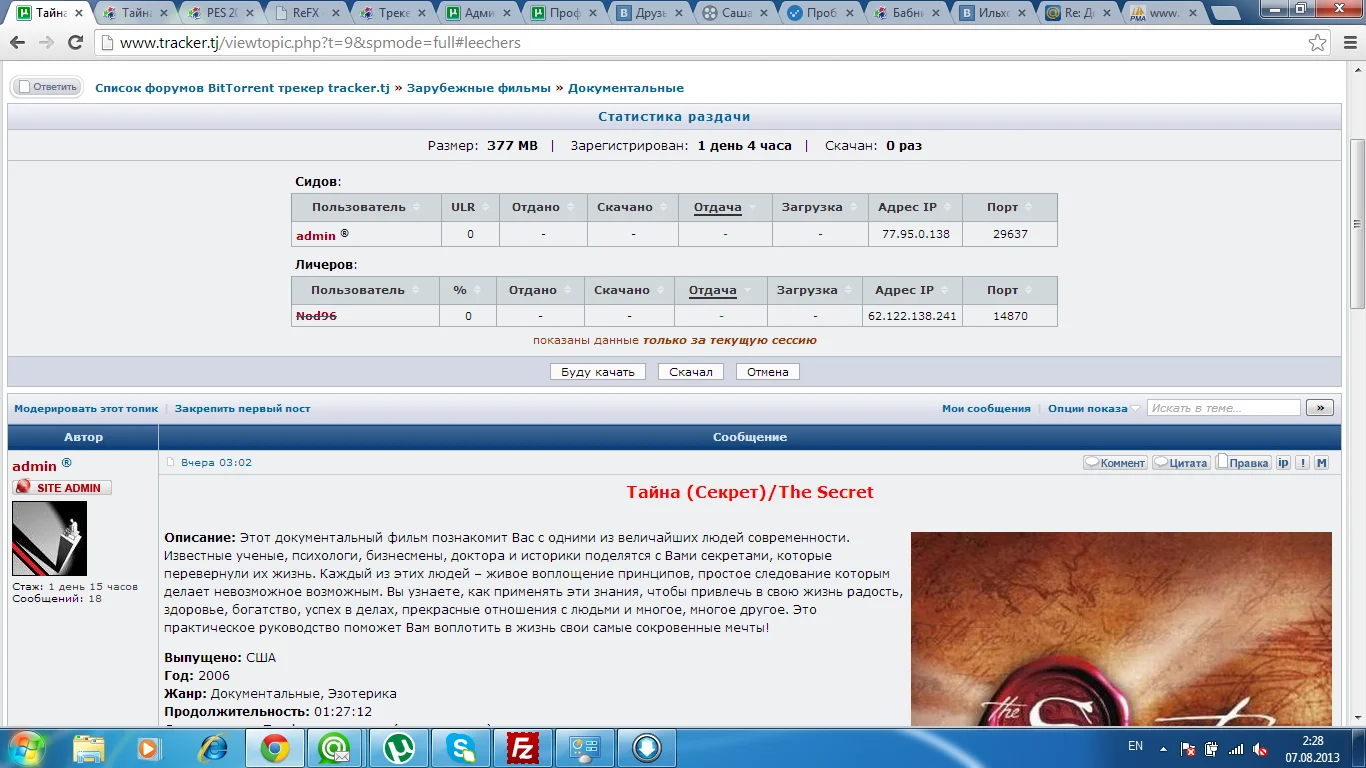Click the Искать в теме search field
This screenshot has height=768, width=1366.
(1224, 408)
